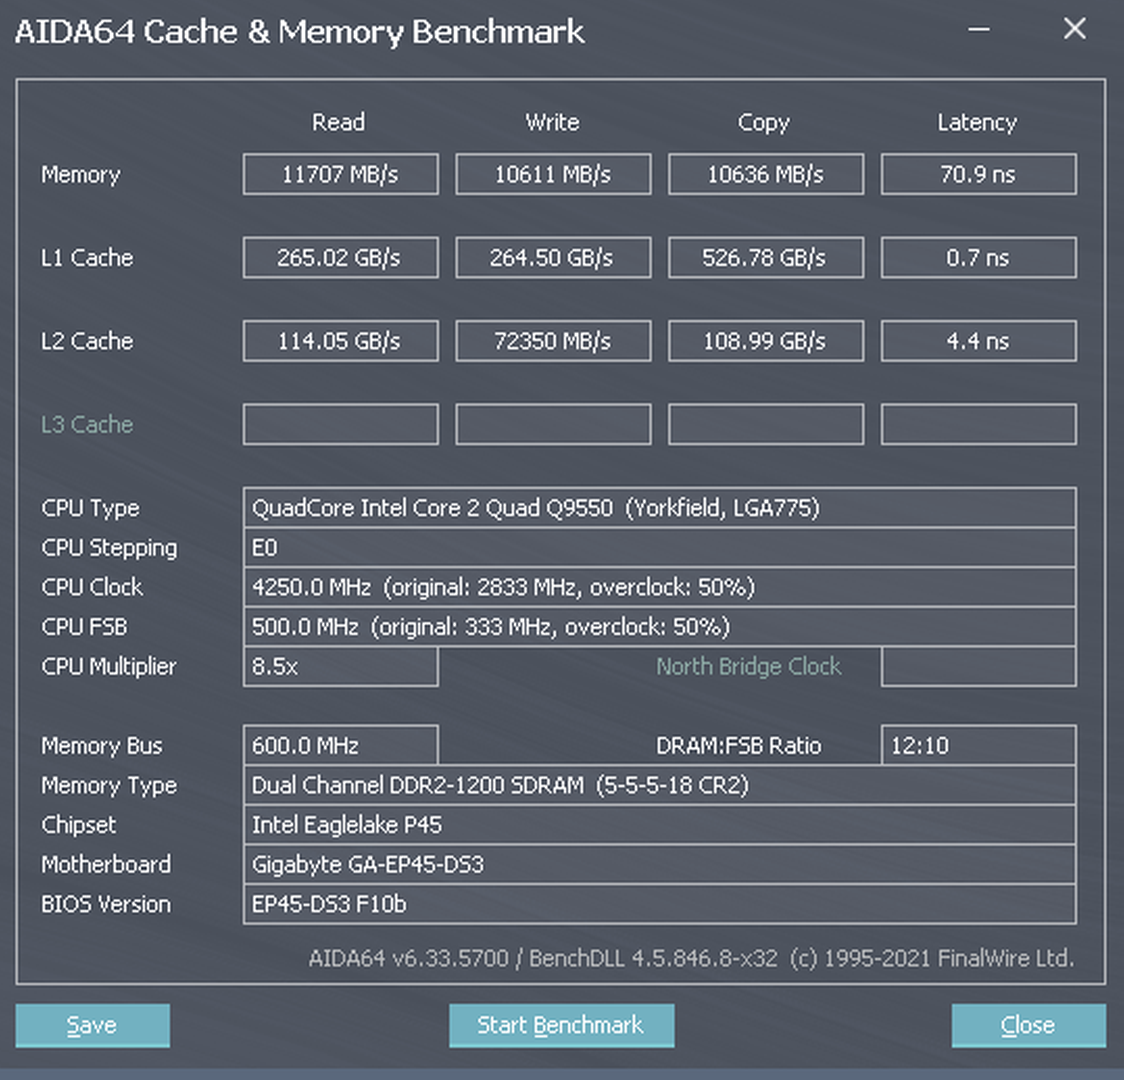Click the Memory Bus field 600.0 MHz
Viewport: 1124px width, 1080px height.
click(340, 746)
